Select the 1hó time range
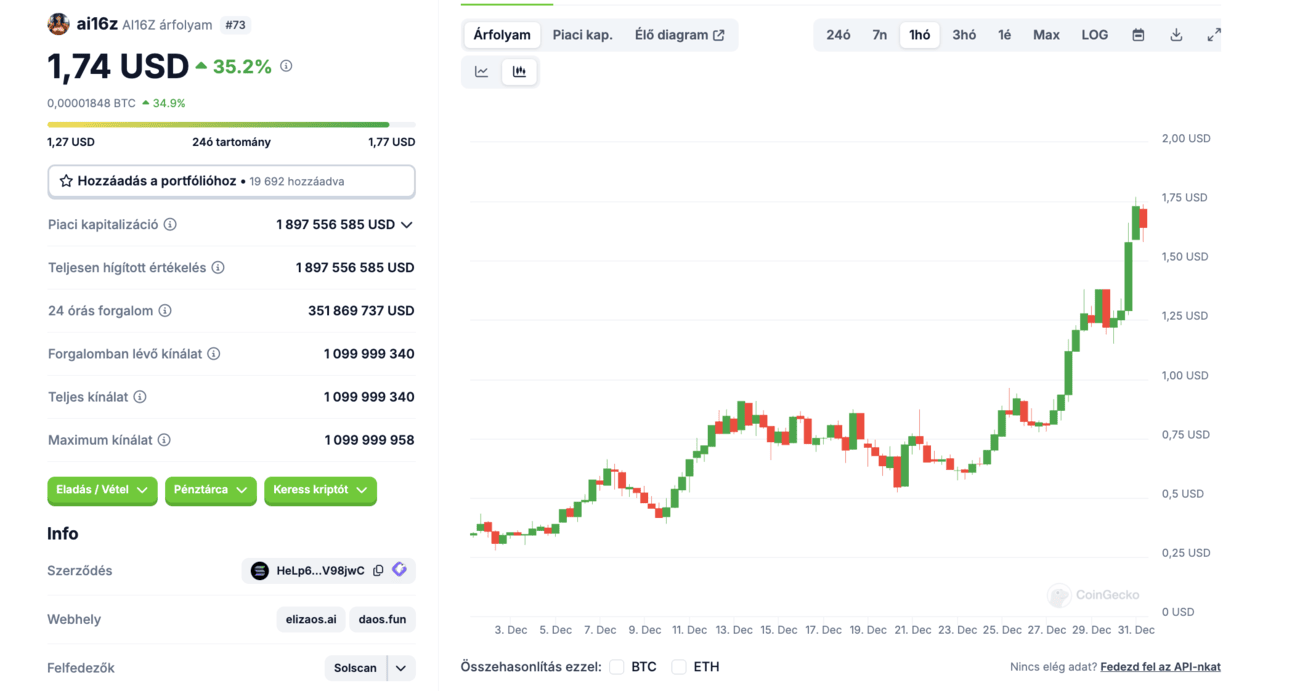The height and width of the screenshot is (691, 1300). tap(920, 35)
